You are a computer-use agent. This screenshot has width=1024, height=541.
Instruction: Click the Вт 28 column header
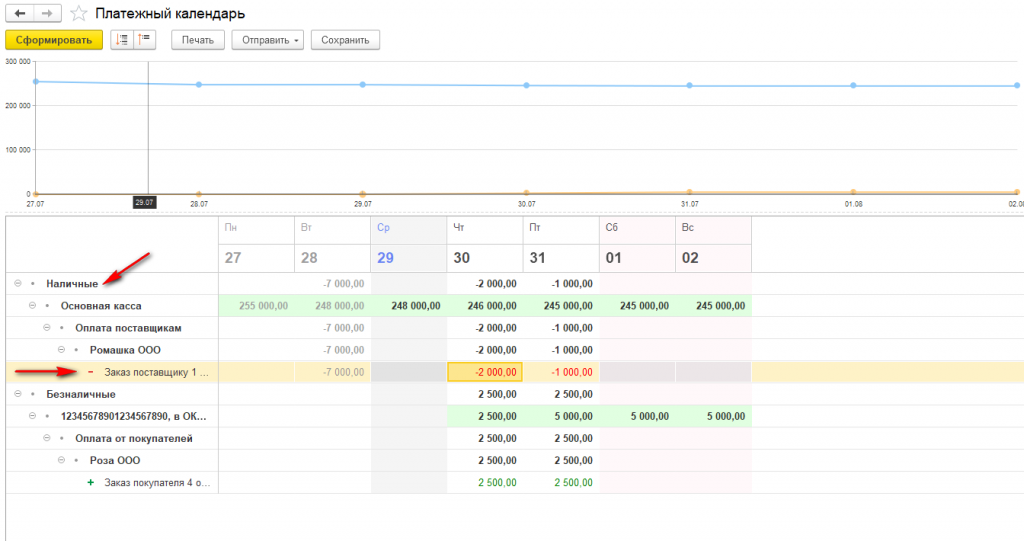point(332,244)
